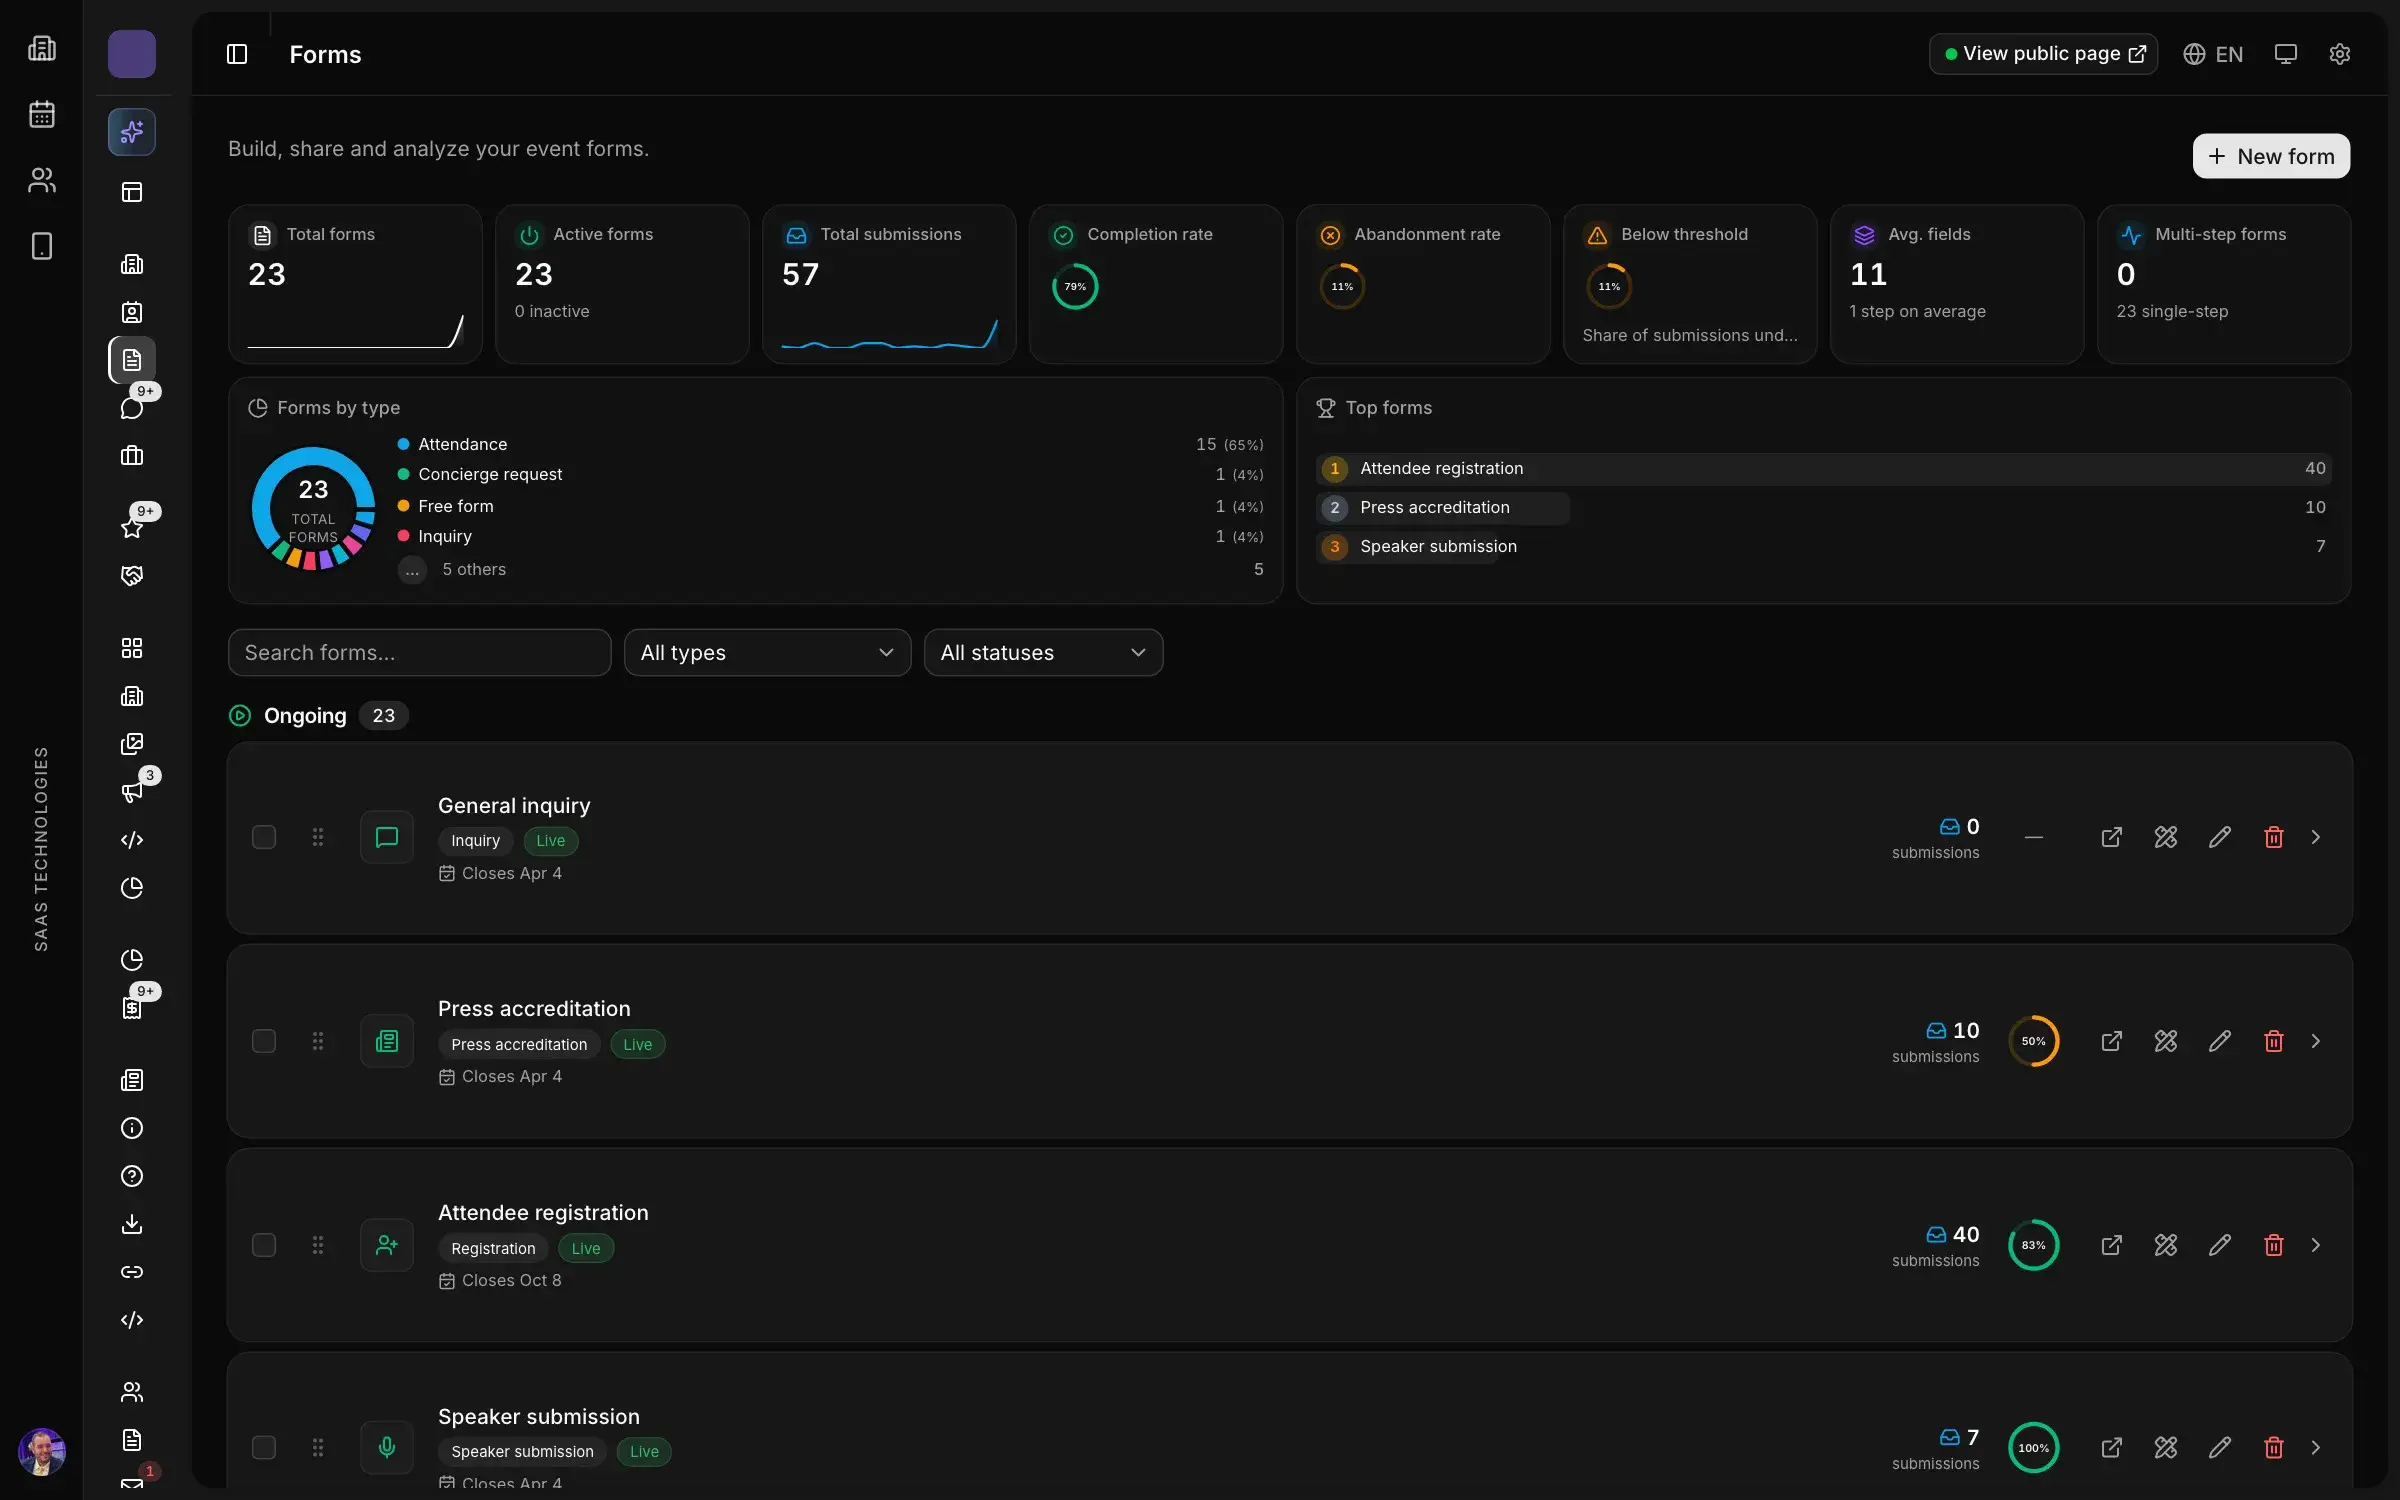This screenshot has width=2400, height=1500.
Task: Expand Press accreditation row with chevron
Action: point(2315,1041)
